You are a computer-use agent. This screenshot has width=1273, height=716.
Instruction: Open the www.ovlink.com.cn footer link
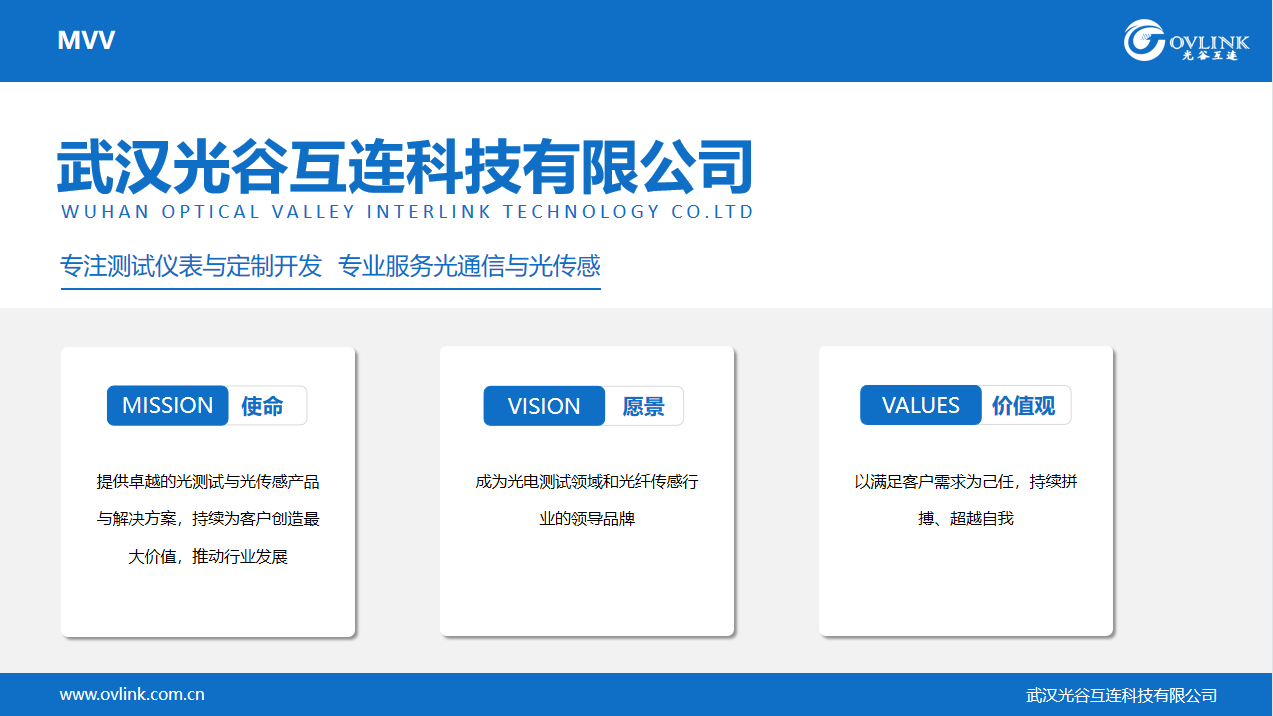pos(132,694)
